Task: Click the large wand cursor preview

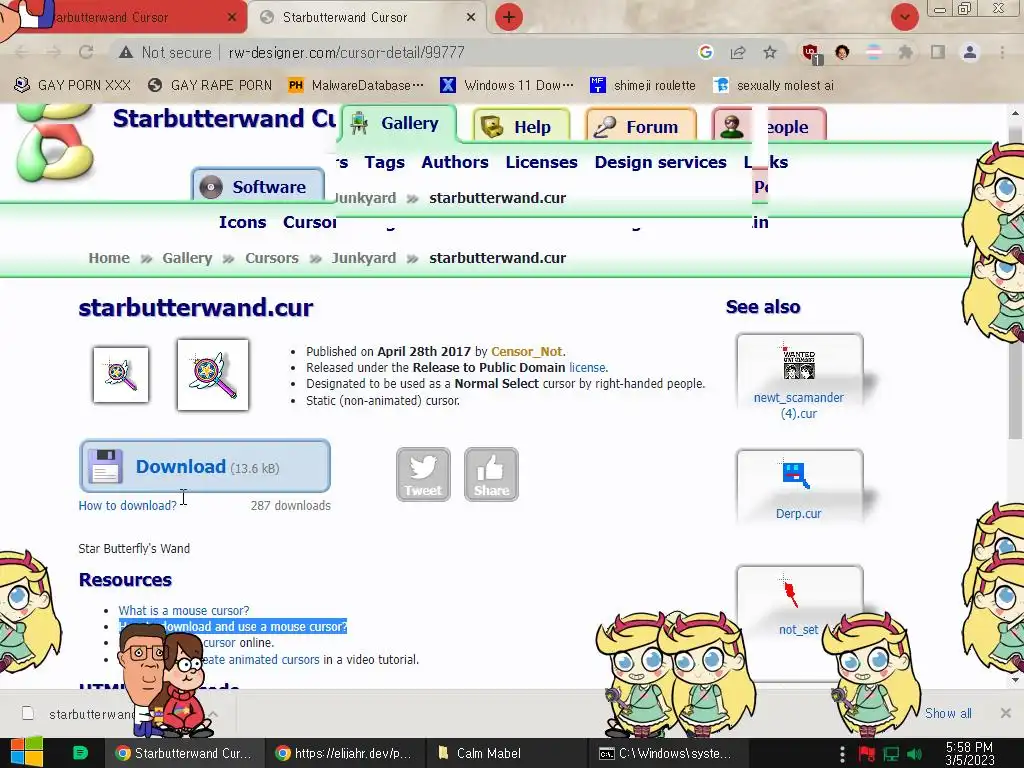Action: coord(213,375)
